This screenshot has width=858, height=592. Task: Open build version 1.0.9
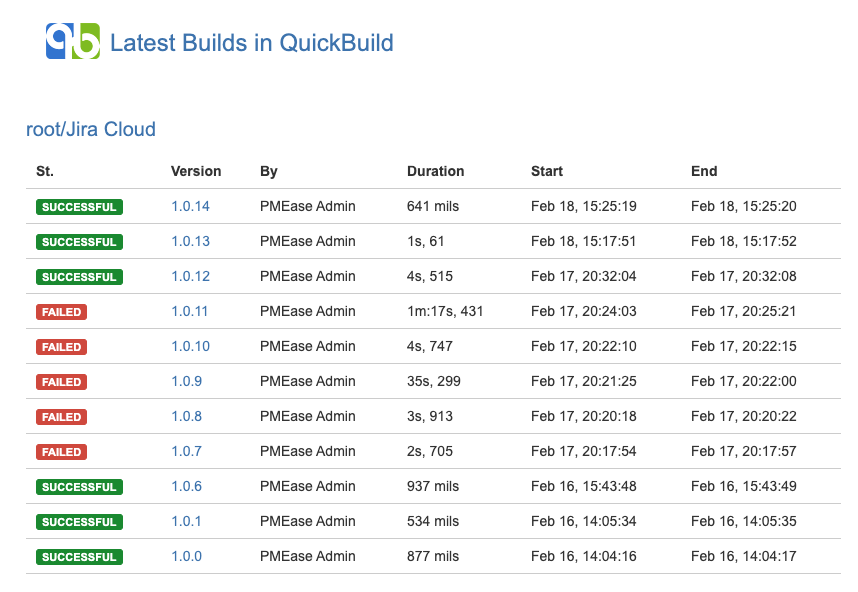(187, 381)
